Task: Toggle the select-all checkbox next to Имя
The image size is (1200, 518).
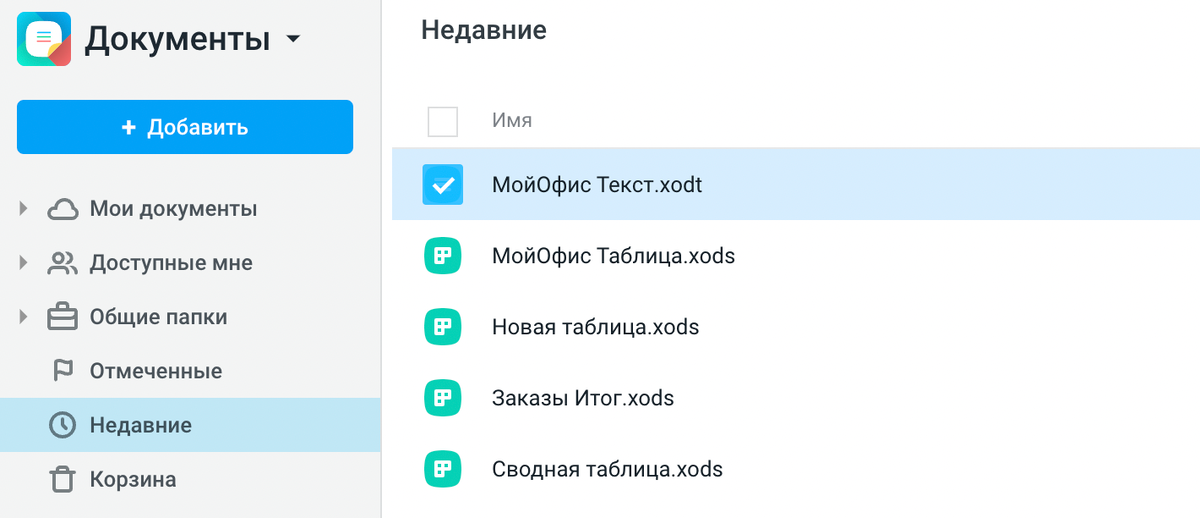Action: click(x=442, y=121)
